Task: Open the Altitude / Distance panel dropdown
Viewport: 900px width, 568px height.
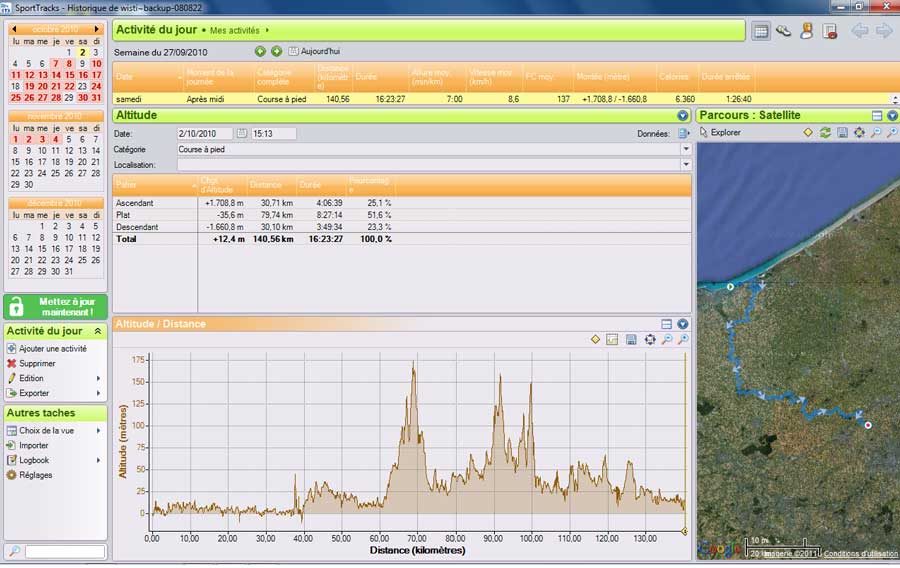Action: 682,324
